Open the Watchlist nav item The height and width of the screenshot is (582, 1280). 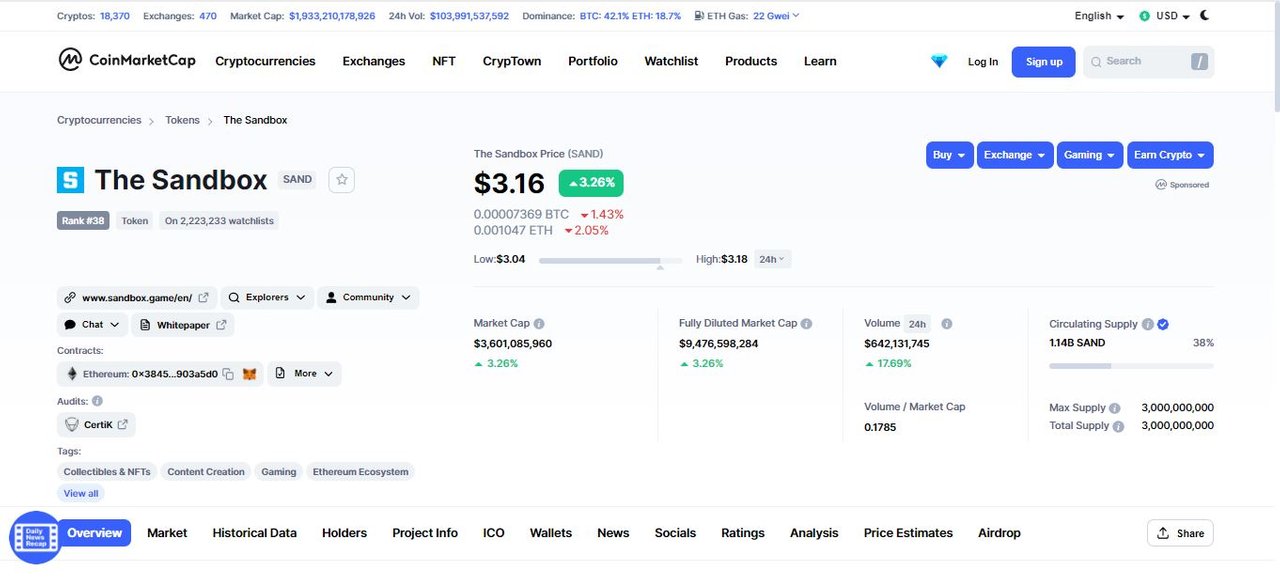pos(671,61)
